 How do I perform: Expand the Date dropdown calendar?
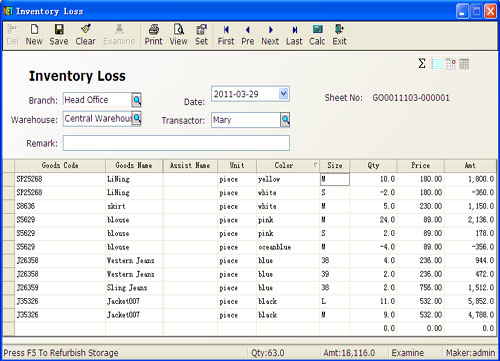284,94
